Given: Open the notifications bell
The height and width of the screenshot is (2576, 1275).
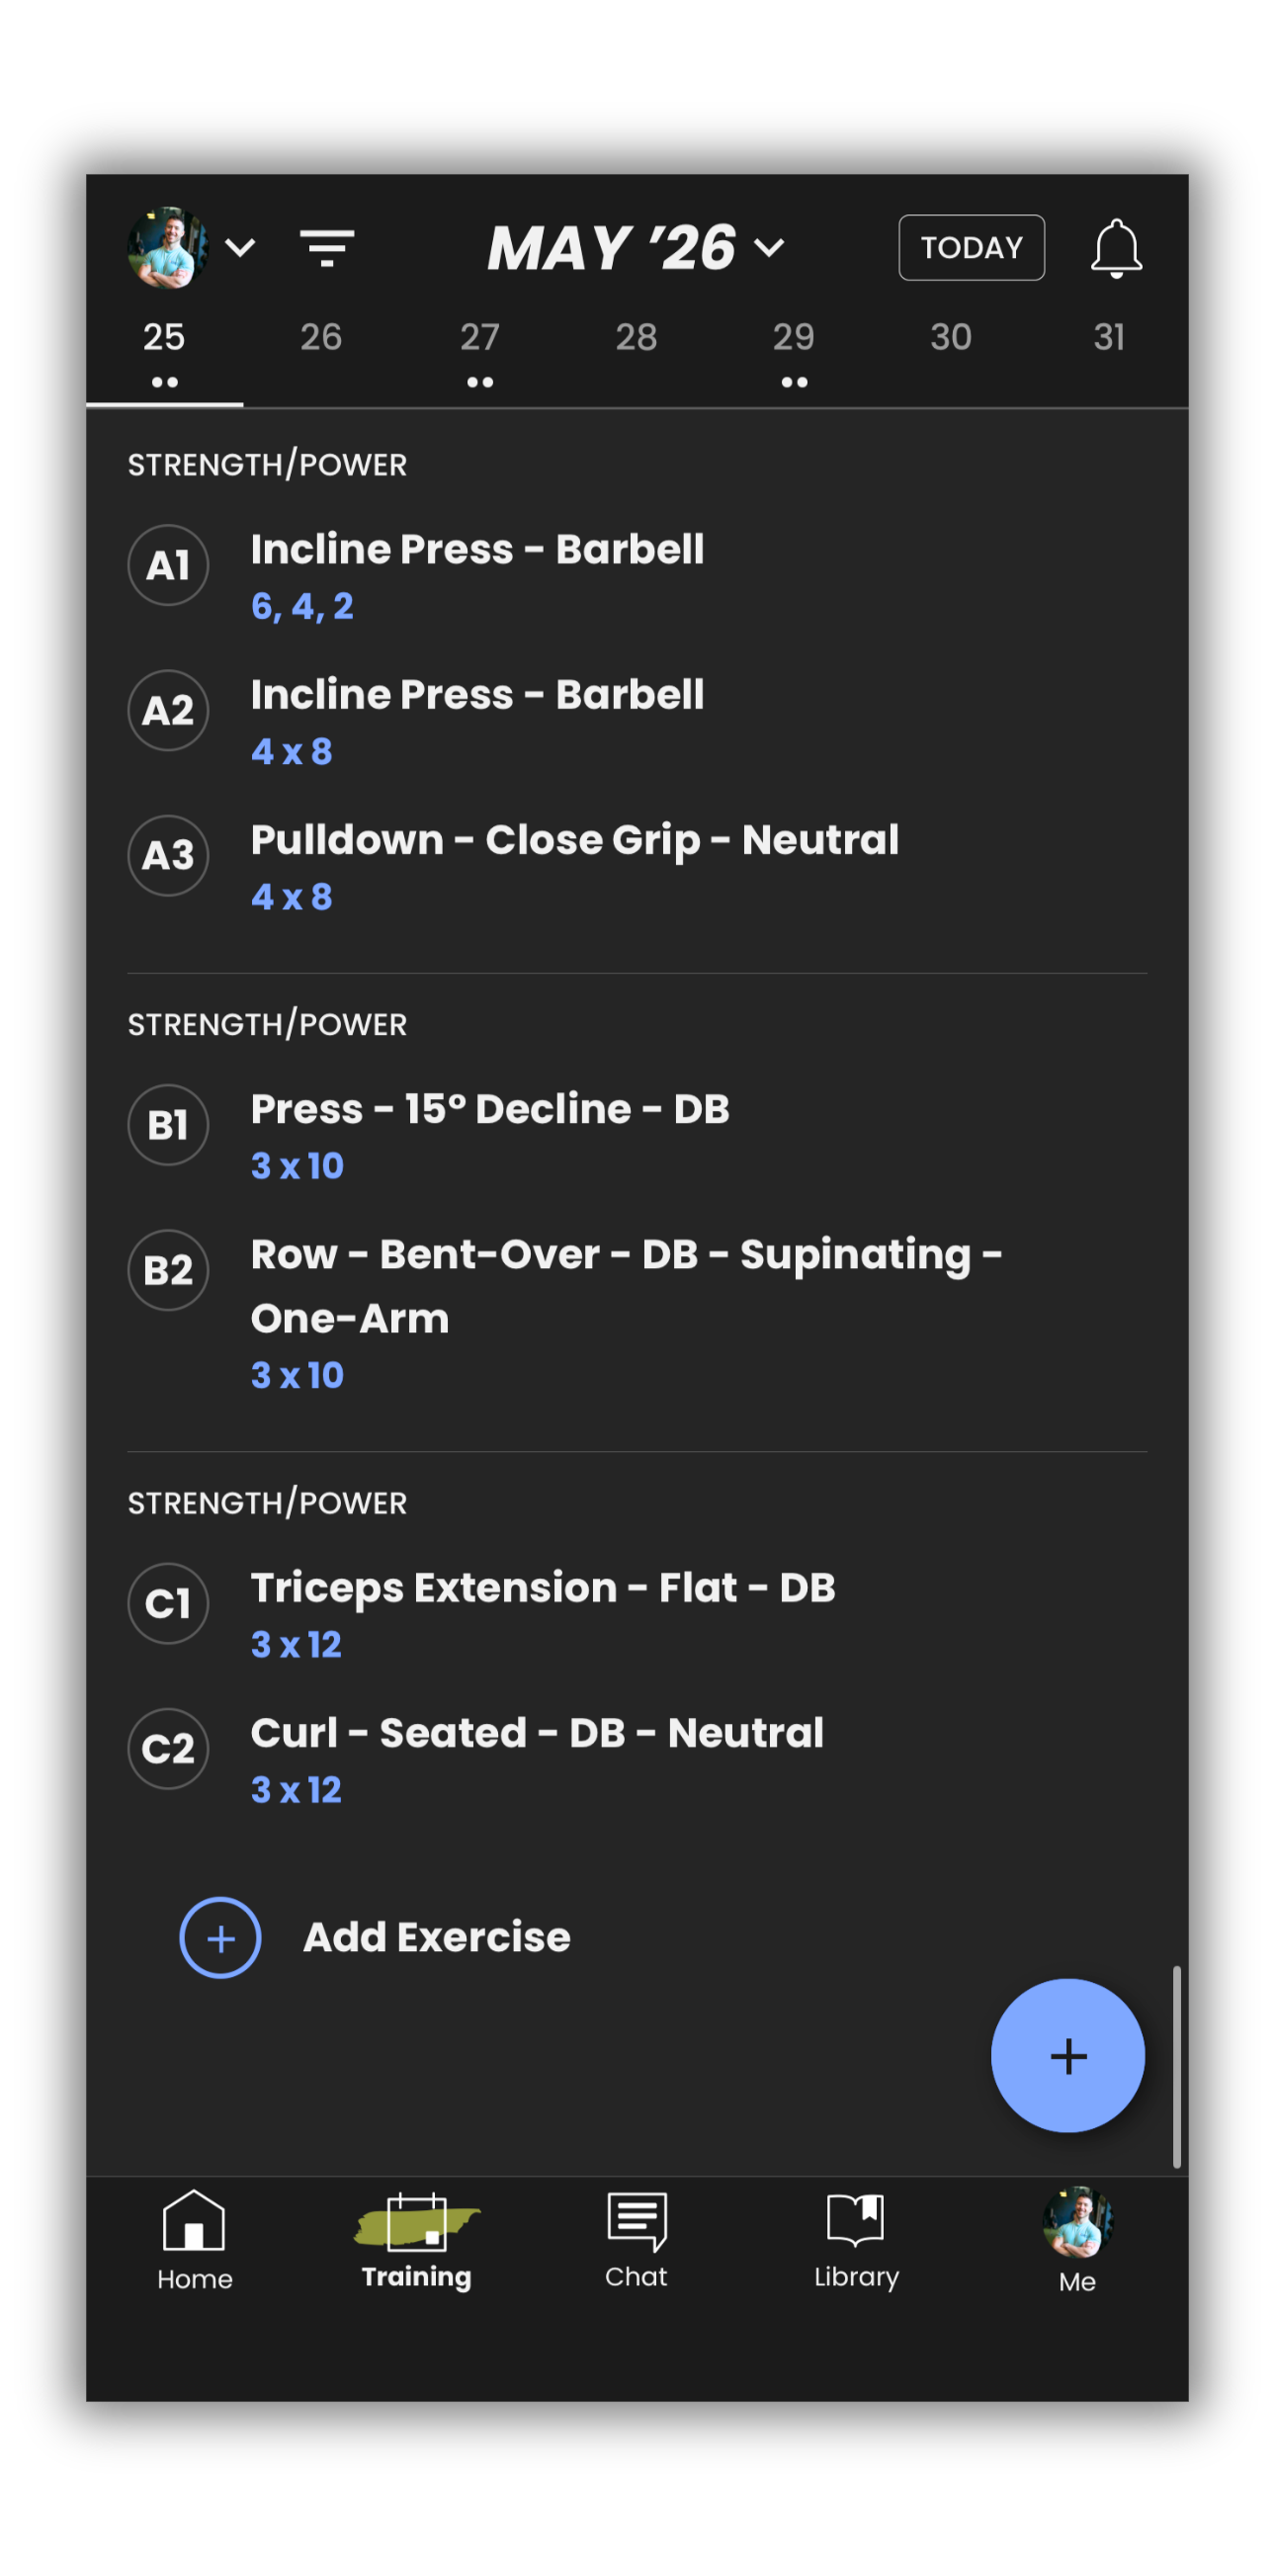Looking at the screenshot, I should click(1115, 248).
